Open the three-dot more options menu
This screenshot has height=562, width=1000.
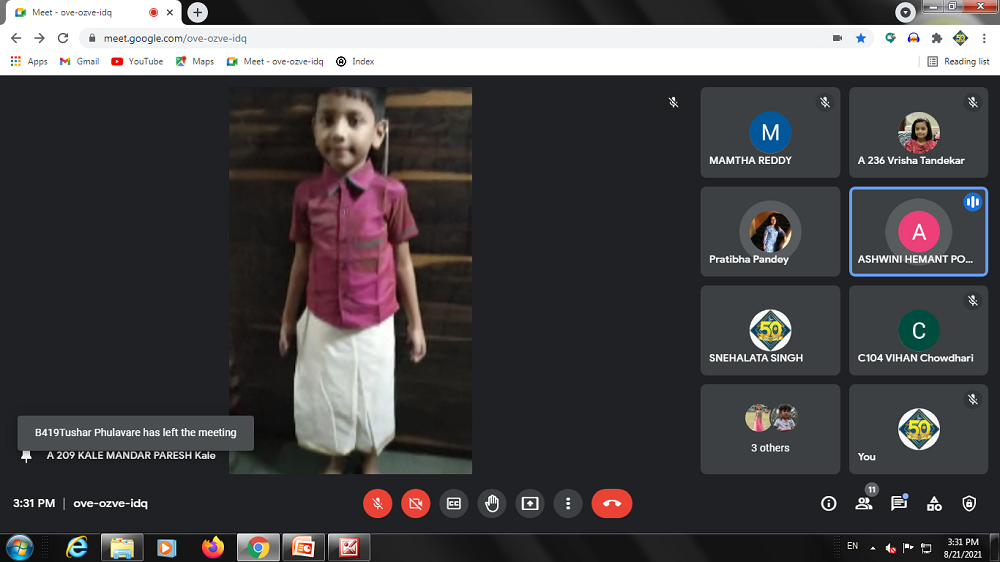click(x=568, y=503)
